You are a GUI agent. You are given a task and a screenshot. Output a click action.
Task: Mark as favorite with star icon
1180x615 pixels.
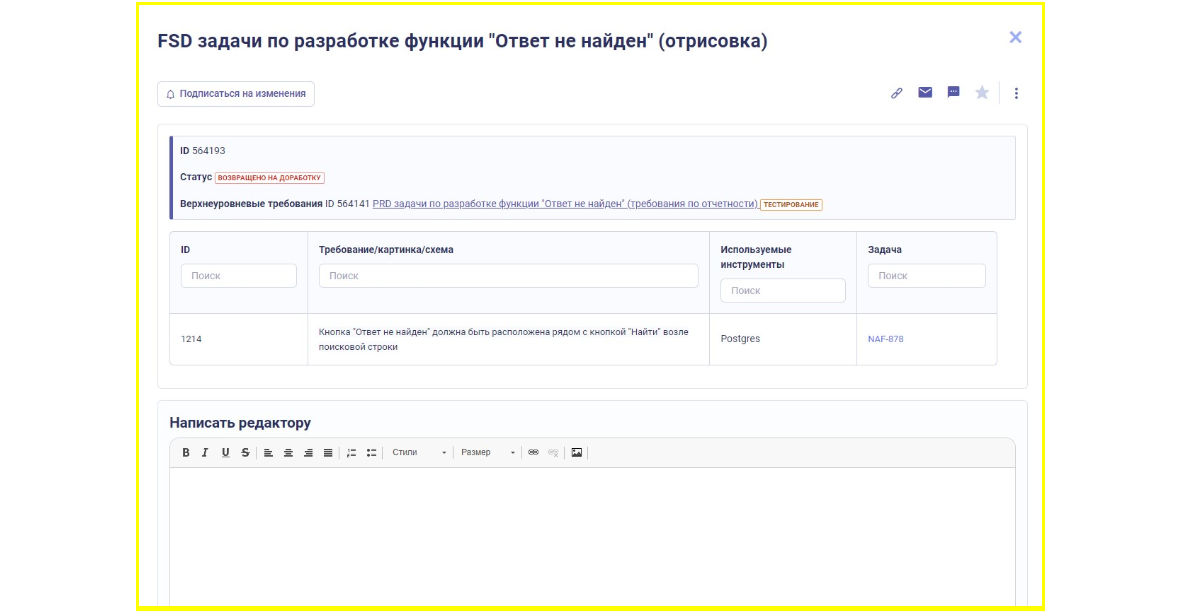(x=982, y=93)
